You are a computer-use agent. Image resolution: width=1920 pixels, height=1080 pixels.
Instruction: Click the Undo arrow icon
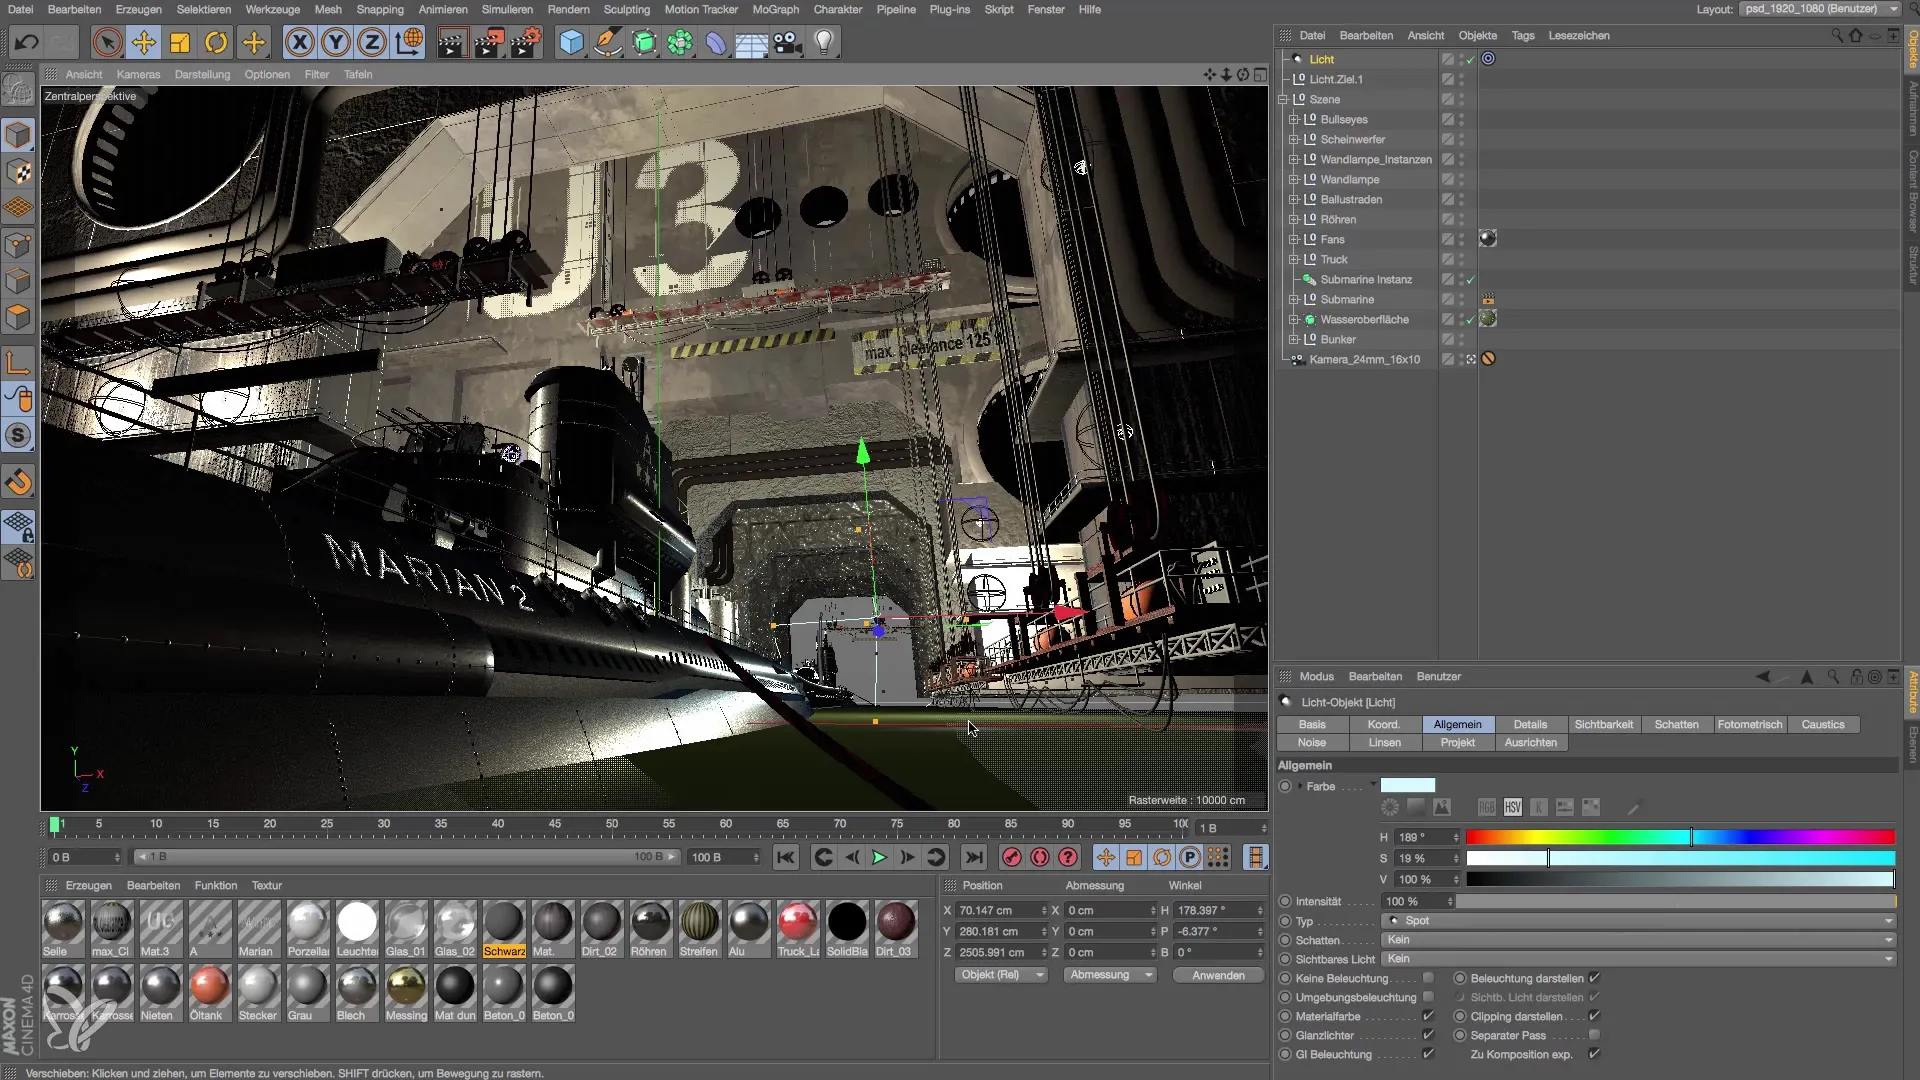point(27,42)
